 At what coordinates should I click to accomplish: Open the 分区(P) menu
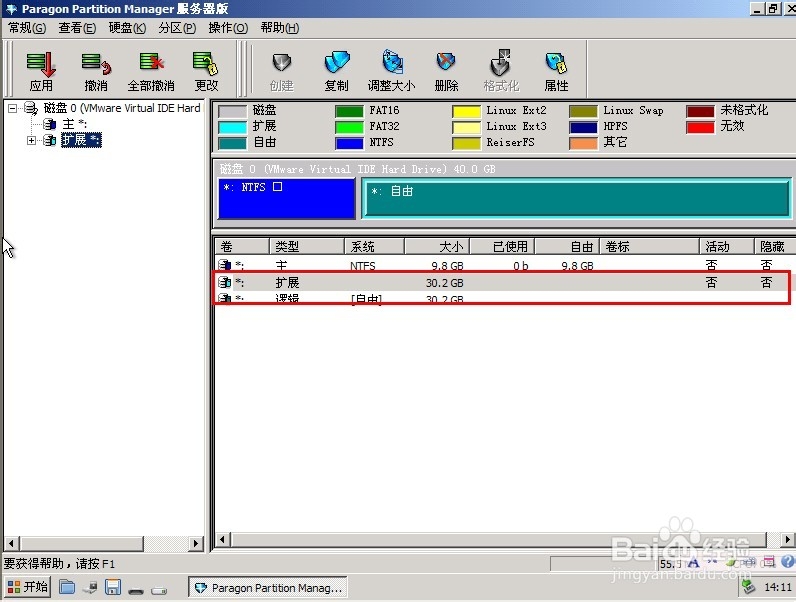coord(177,28)
